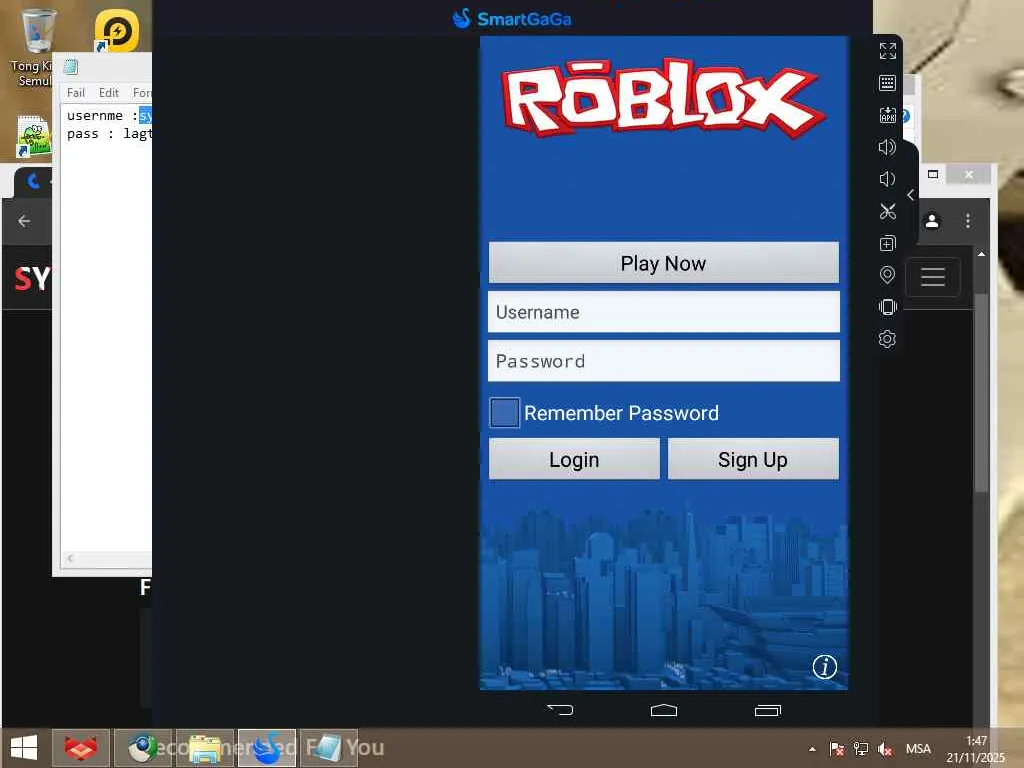Click the muted volume tray icon
Screen dimensions: 1024x768
(x=885, y=749)
